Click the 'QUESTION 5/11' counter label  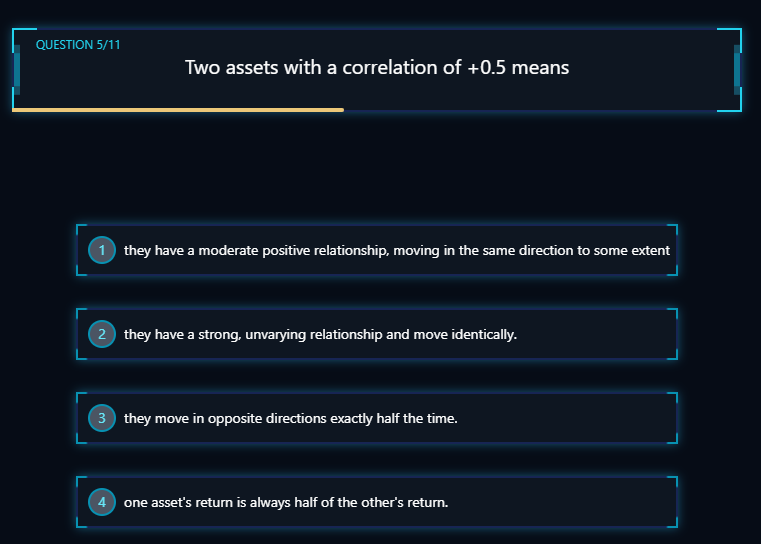78,45
